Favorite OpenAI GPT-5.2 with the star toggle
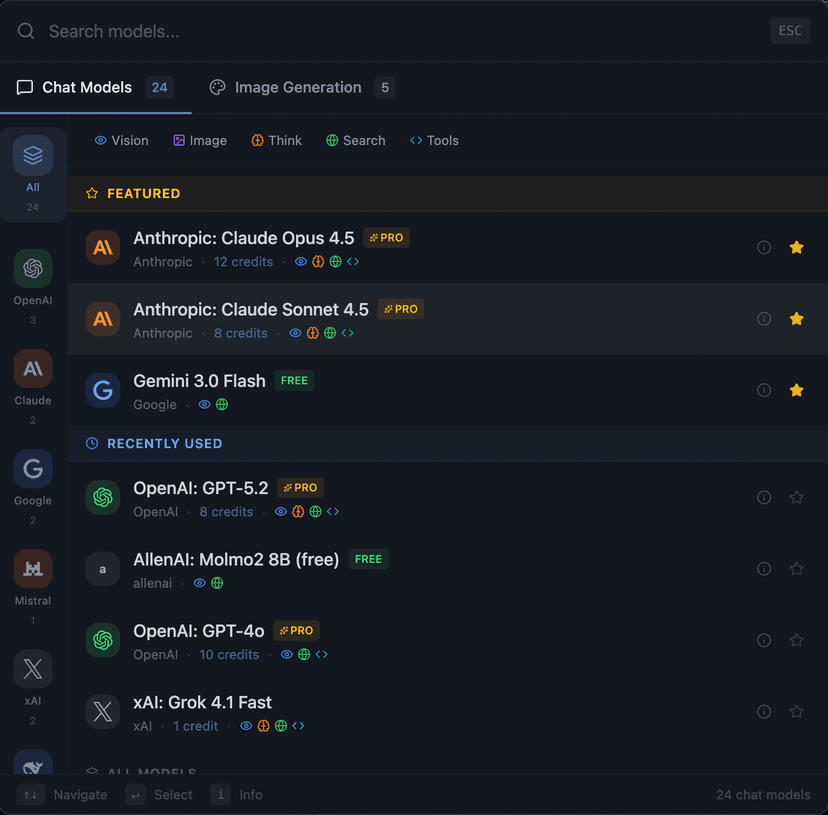828x815 pixels. pos(797,497)
